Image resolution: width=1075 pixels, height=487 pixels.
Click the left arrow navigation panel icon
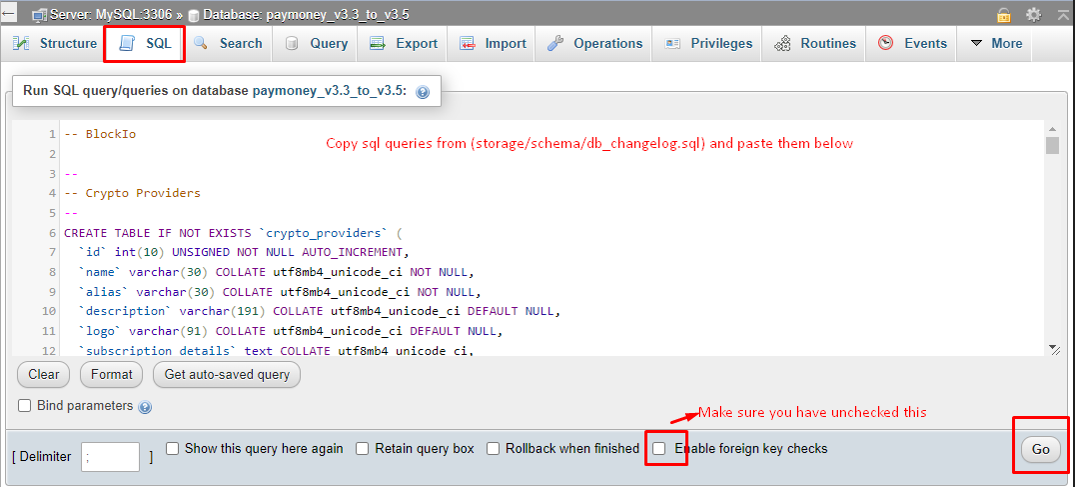8,14
